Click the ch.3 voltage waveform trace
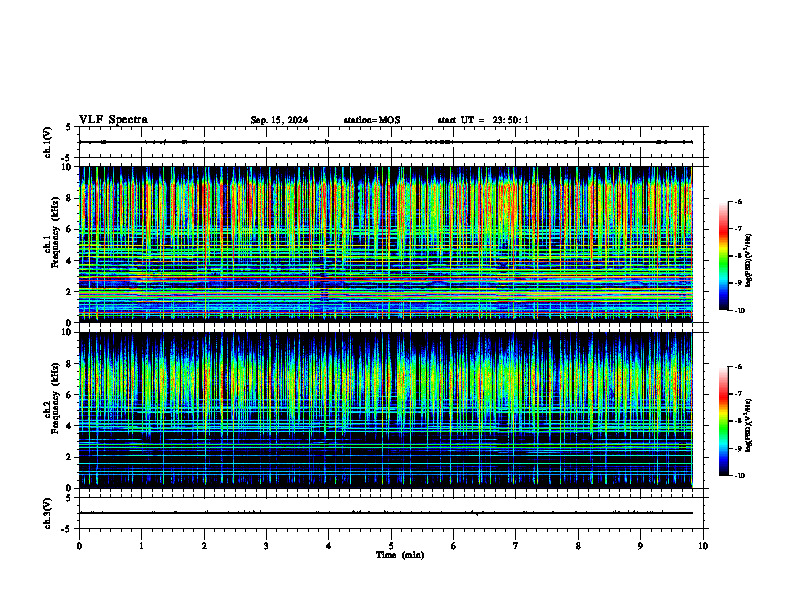 coord(386,513)
